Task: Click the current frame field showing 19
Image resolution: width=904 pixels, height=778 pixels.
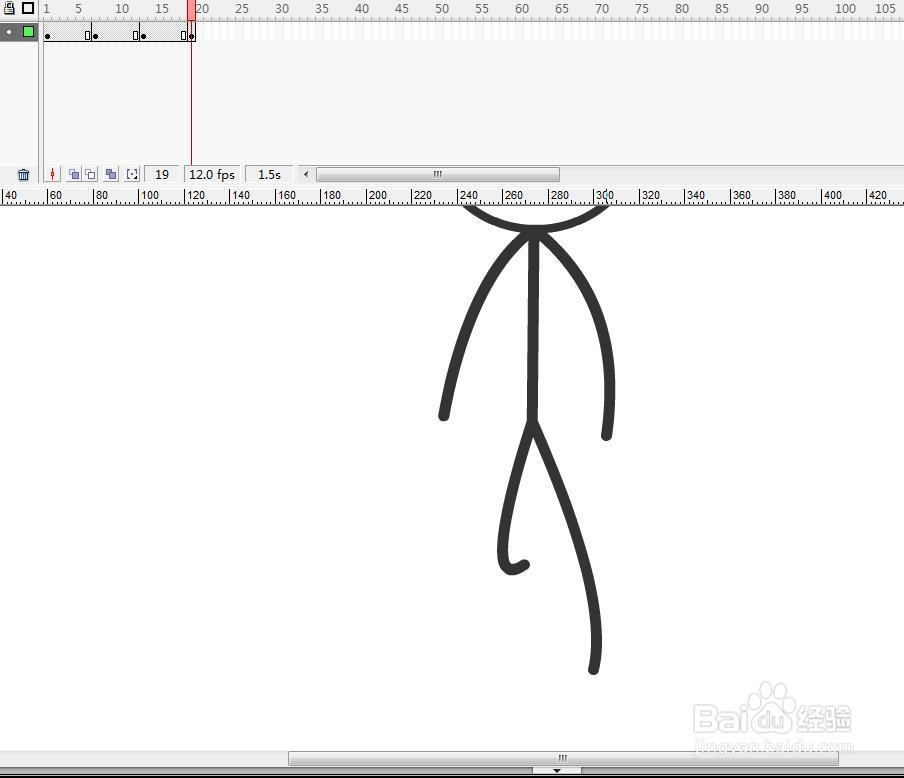Action: (x=162, y=174)
